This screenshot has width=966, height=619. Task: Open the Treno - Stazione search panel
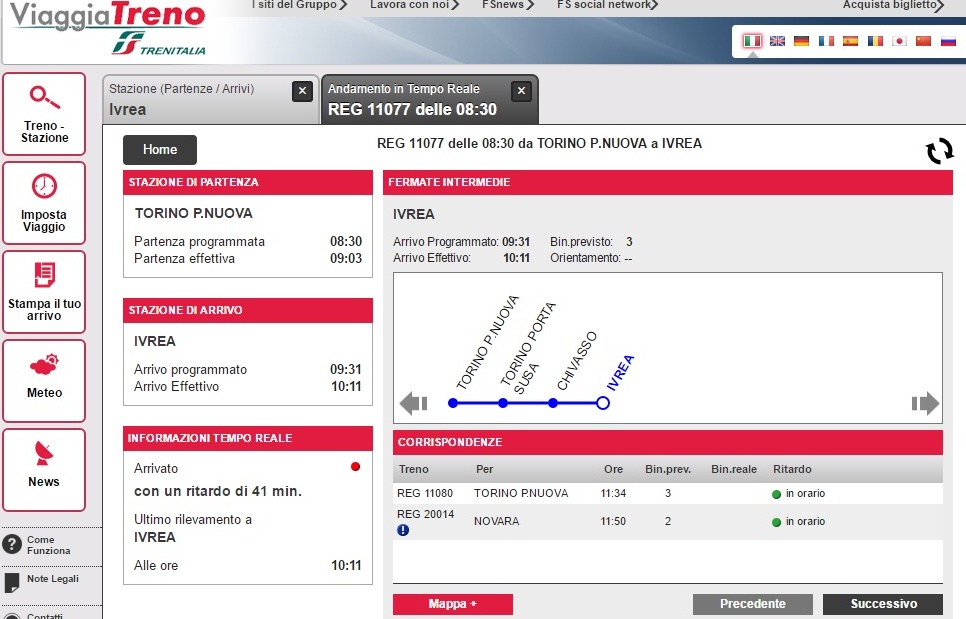44,114
